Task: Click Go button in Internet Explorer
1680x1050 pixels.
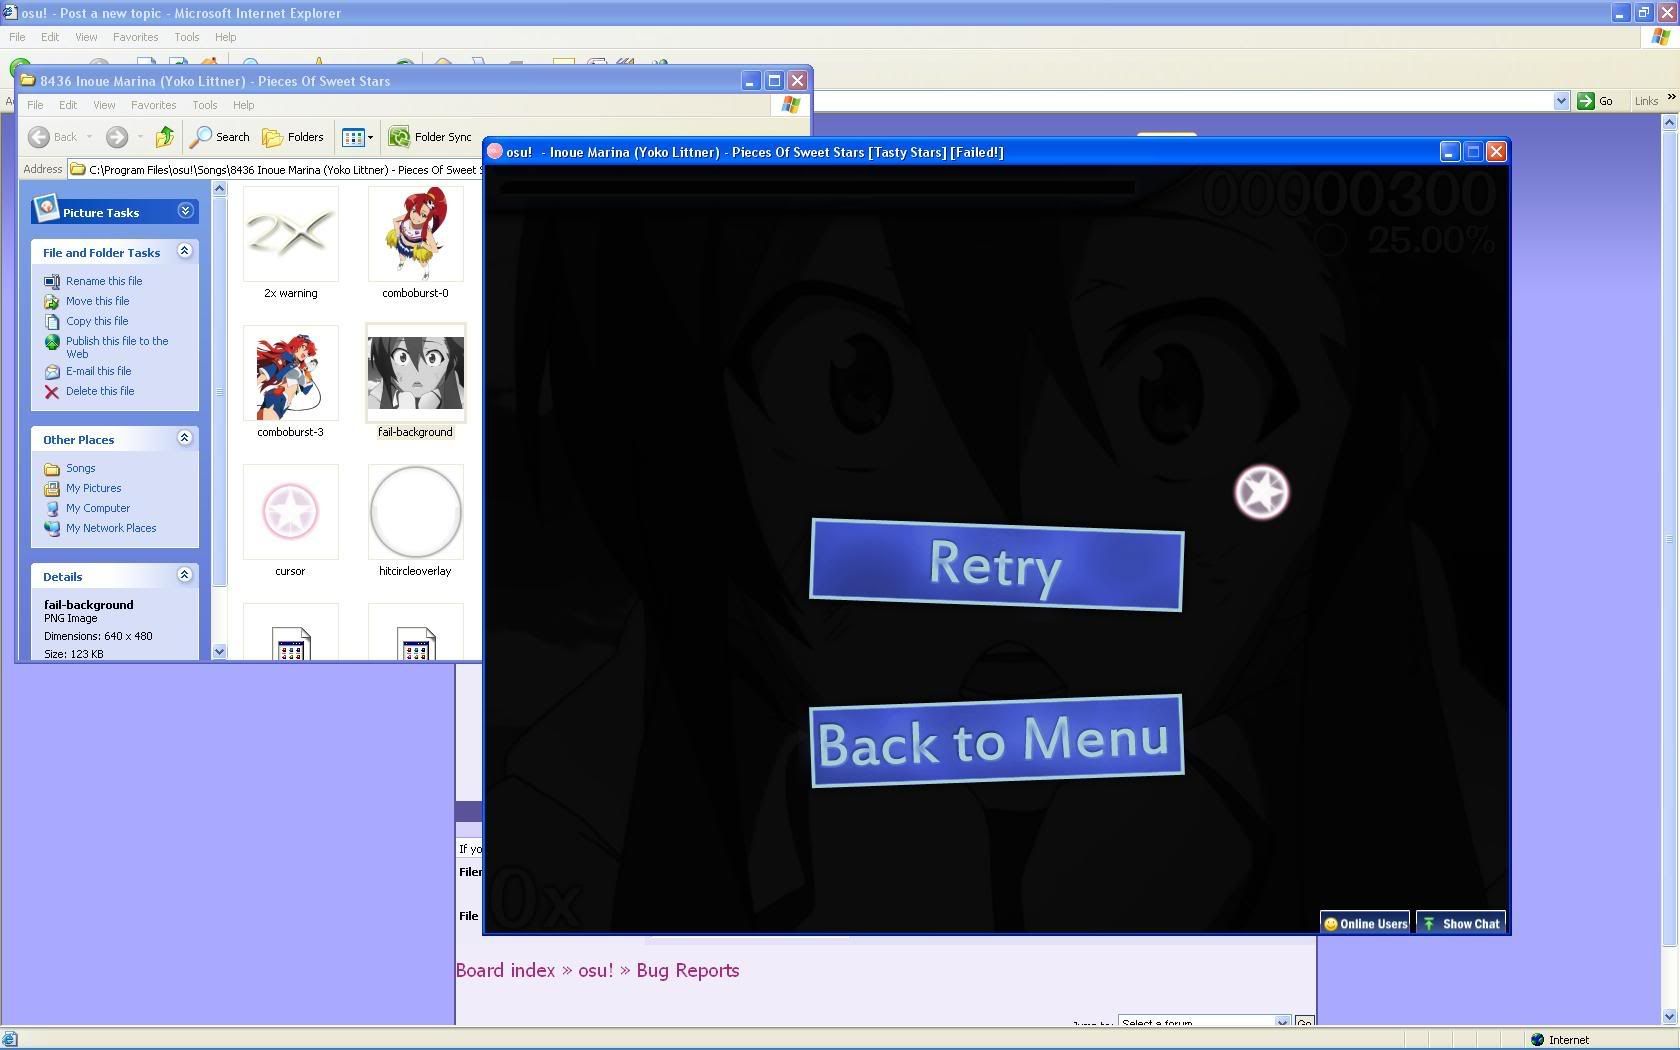Action: point(1595,101)
